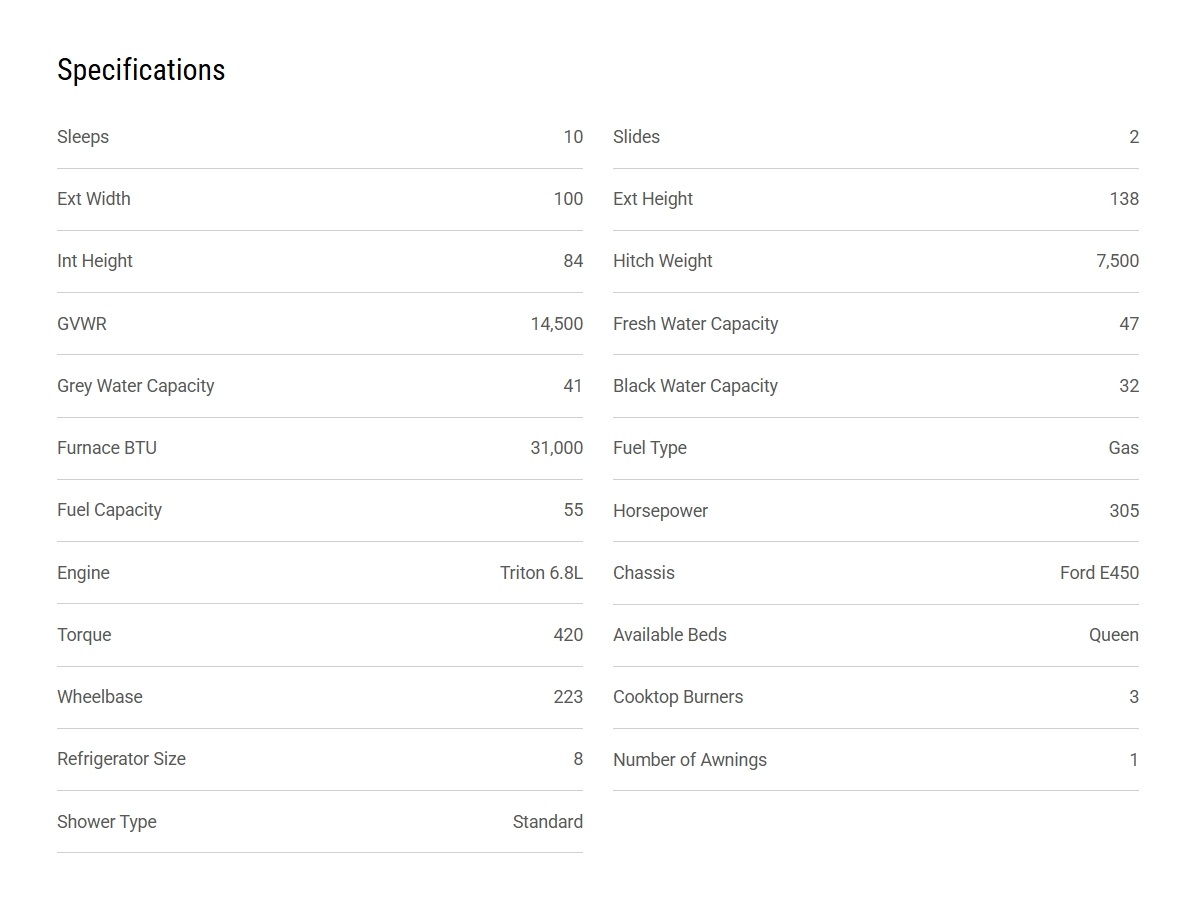Select the Hitch Weight value 7,500
1200x900 pixels.
click(1117, 261)
